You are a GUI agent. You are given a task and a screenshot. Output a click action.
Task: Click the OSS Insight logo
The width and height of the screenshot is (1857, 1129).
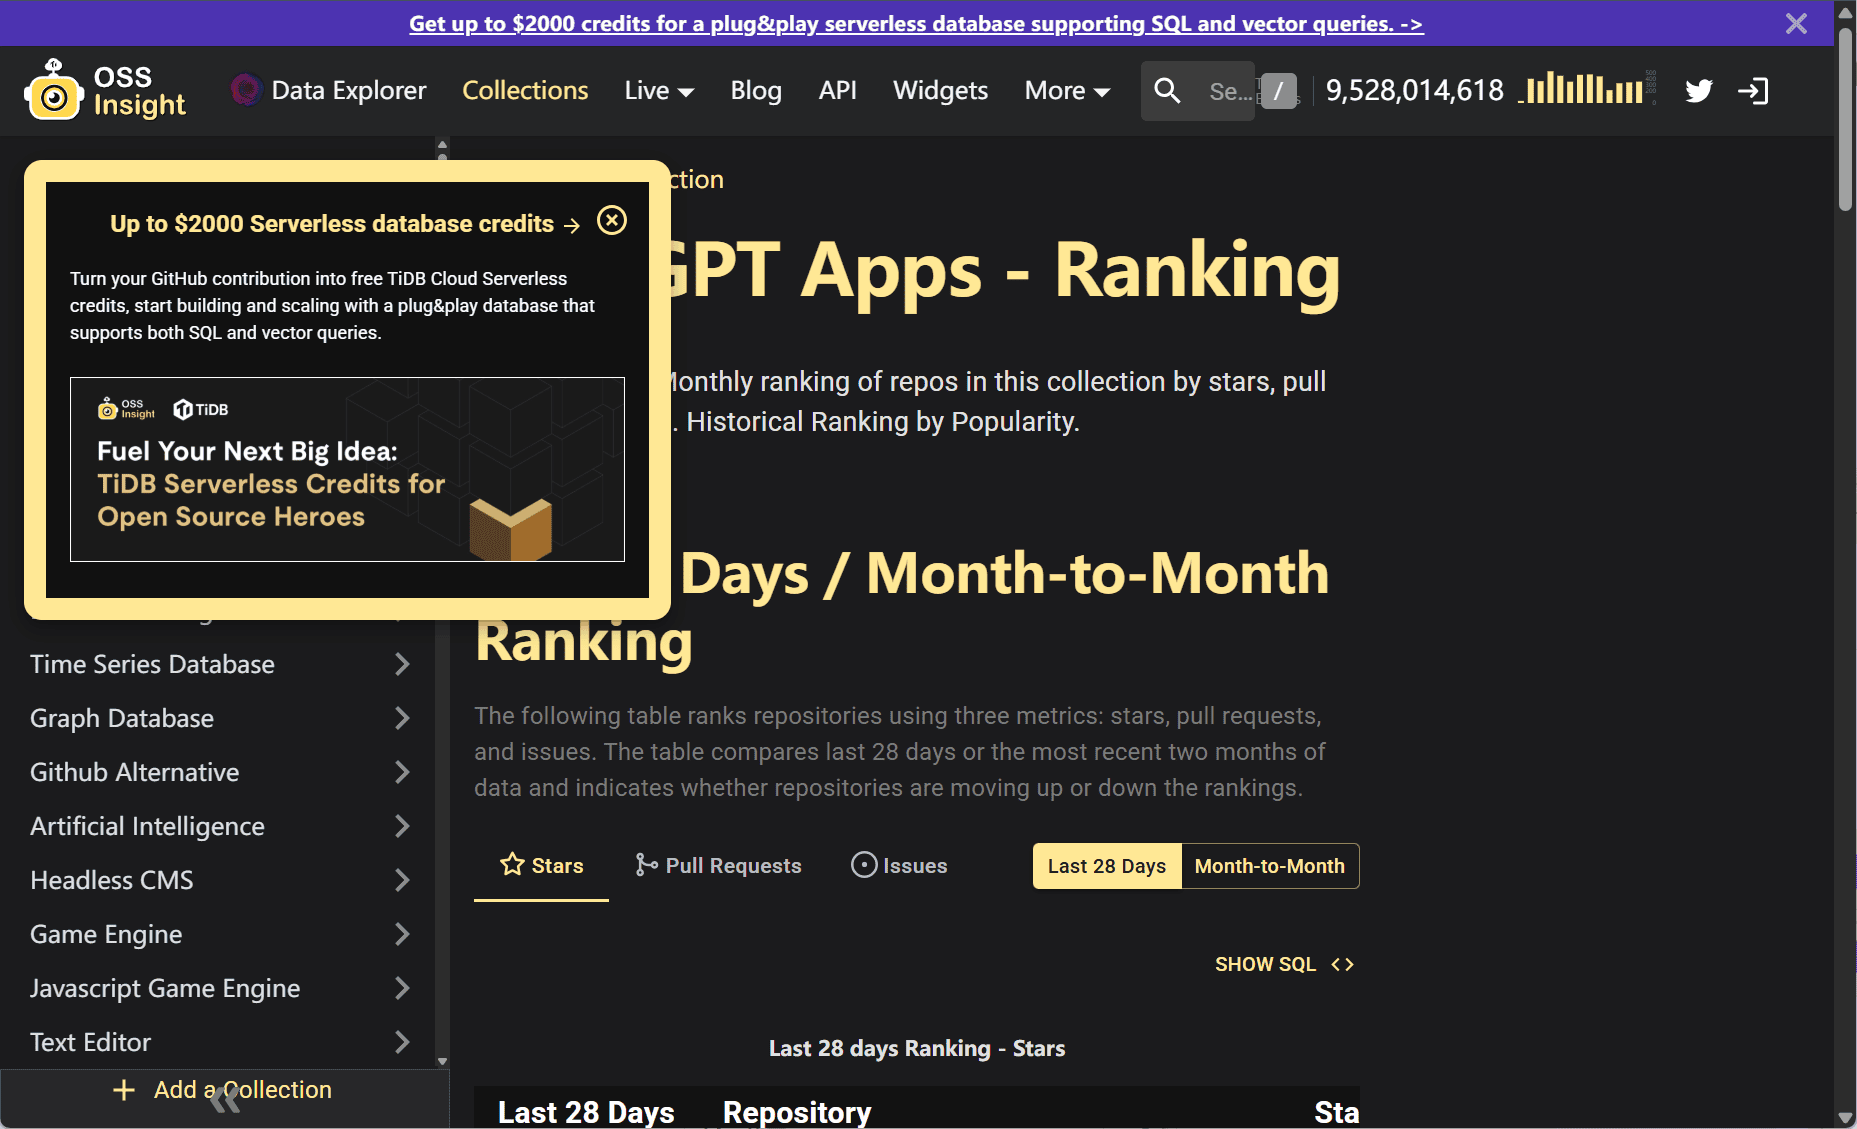click(105, 91)
